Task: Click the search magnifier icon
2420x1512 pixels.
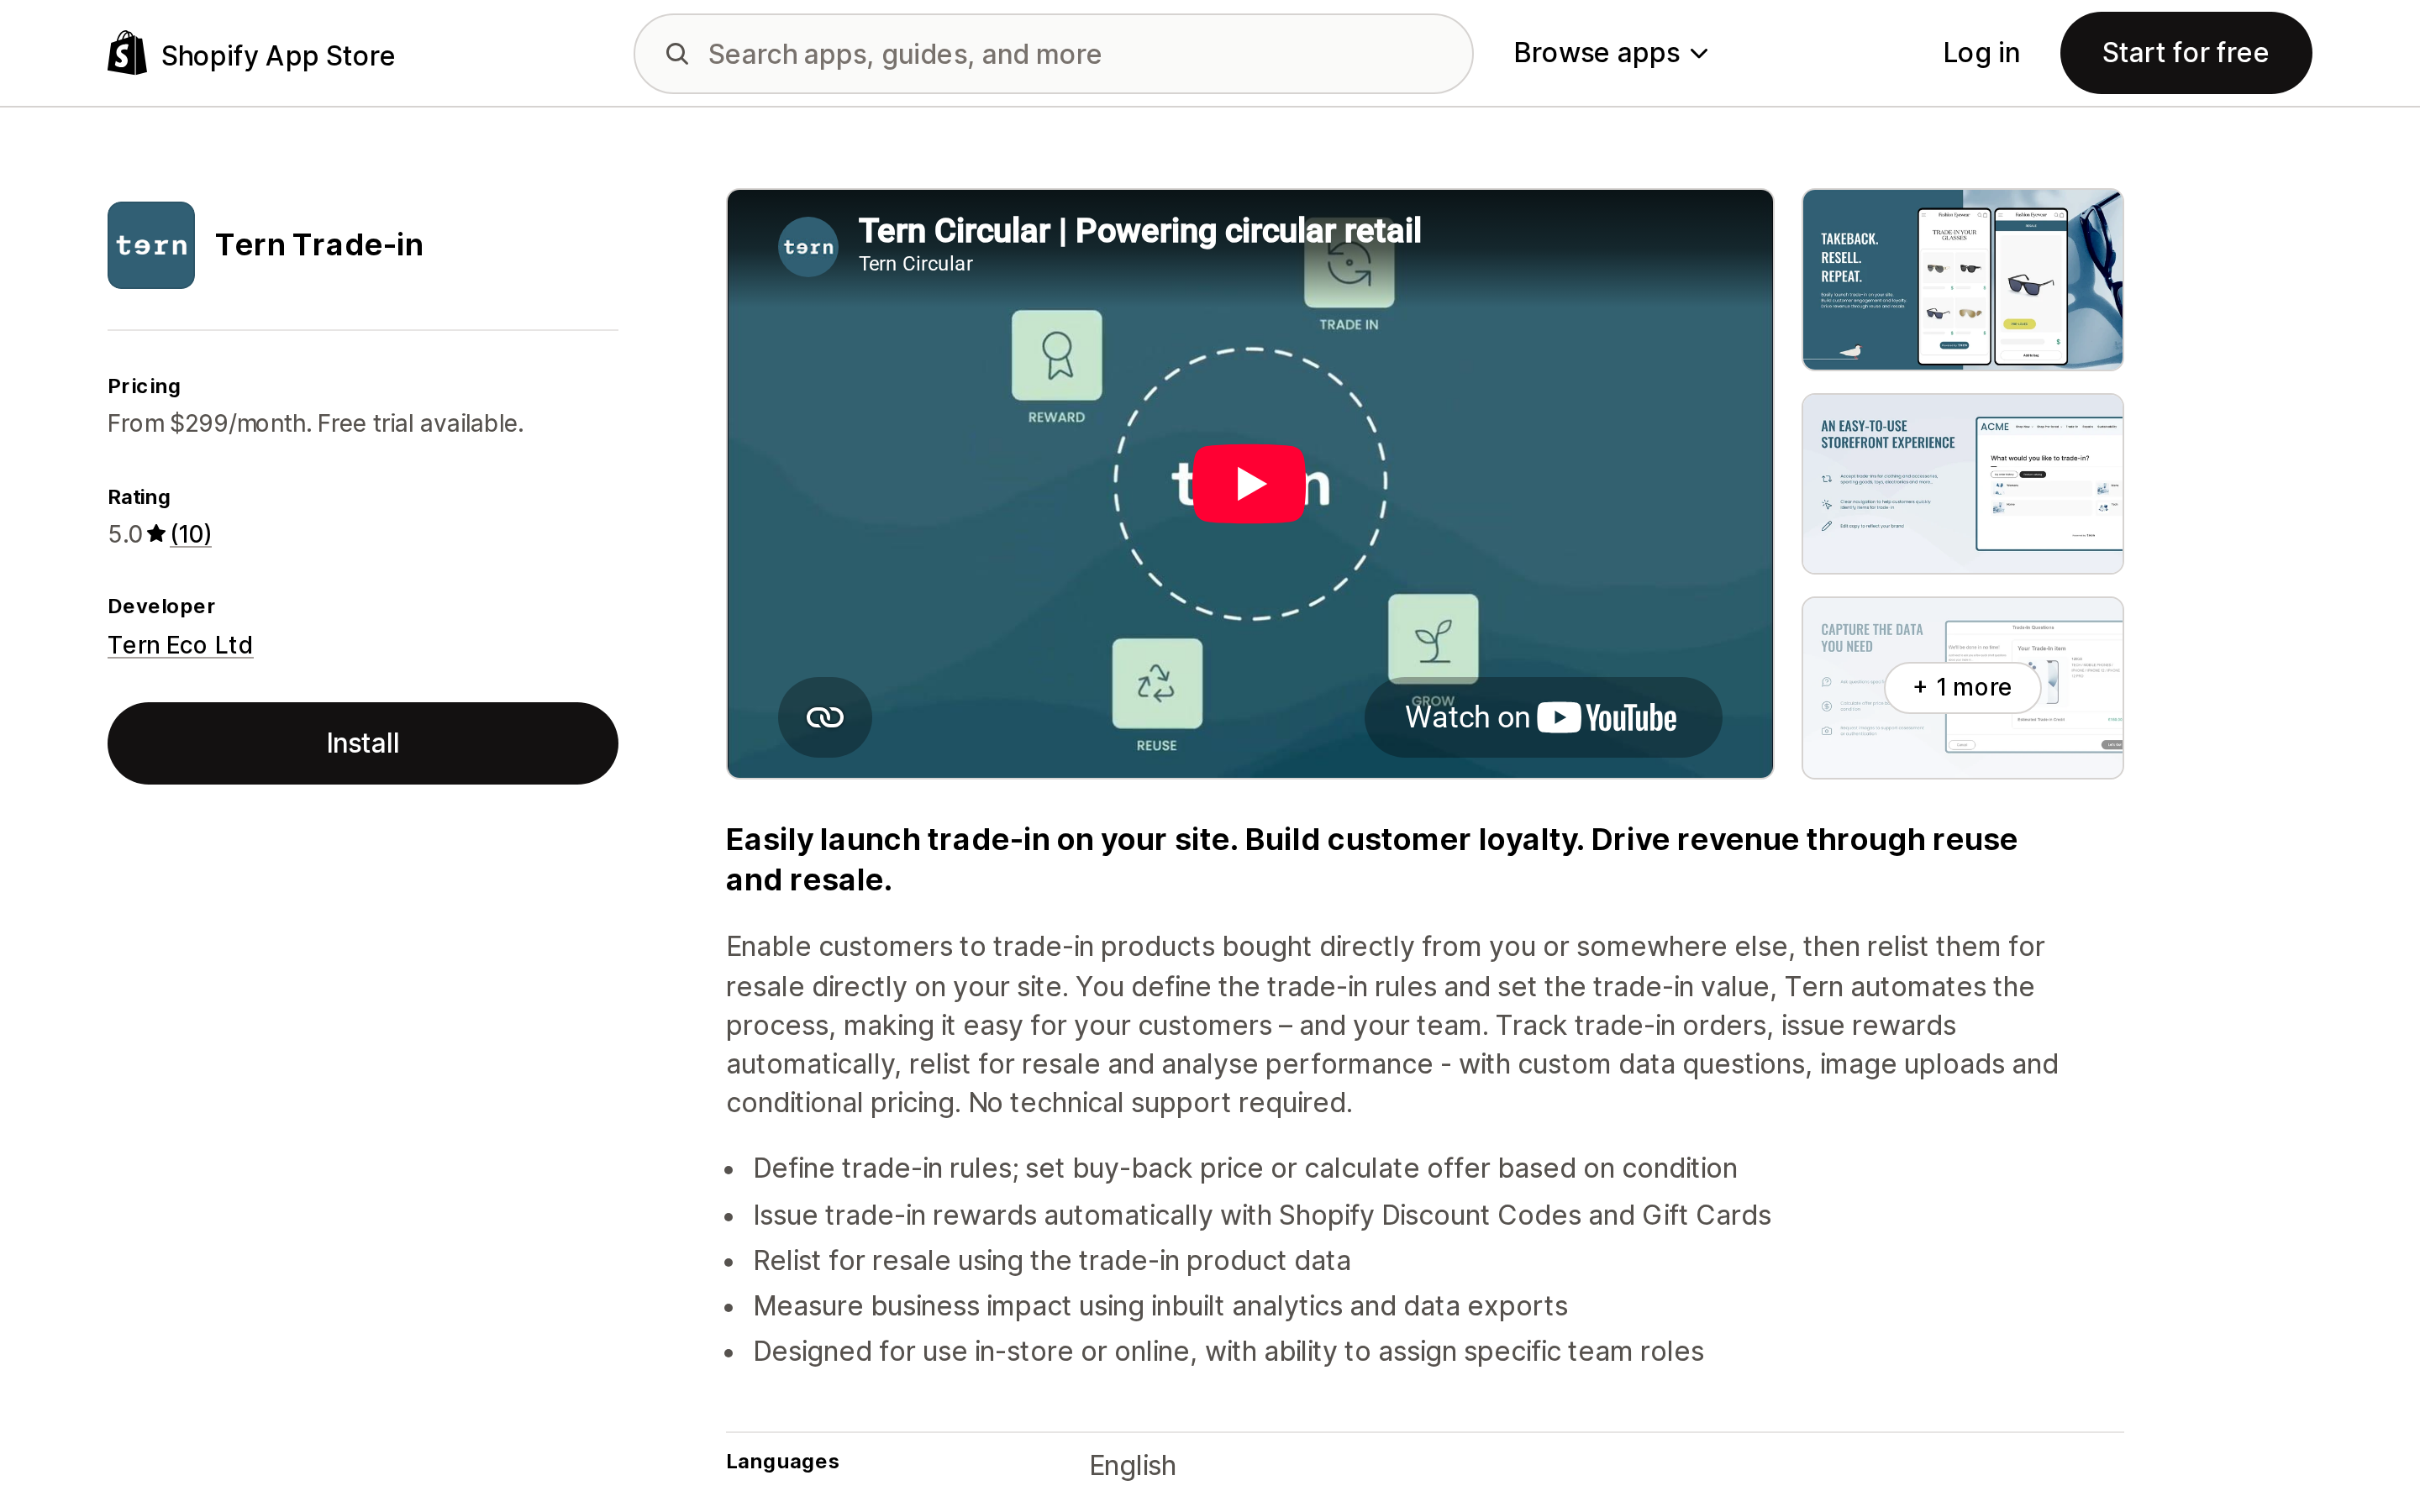Action: coord(677,54)
